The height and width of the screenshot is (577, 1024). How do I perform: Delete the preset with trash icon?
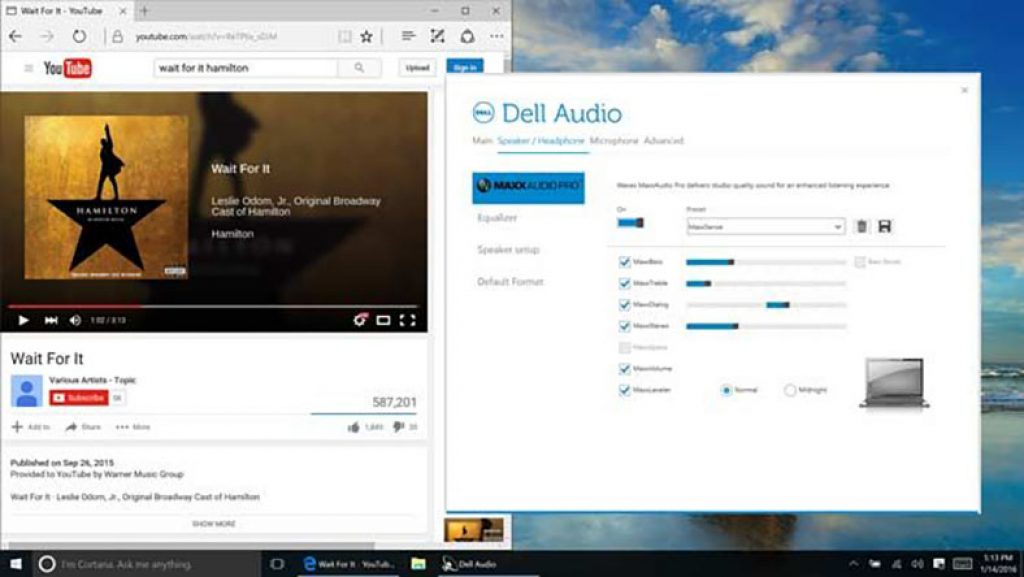(x=862, y=226)
